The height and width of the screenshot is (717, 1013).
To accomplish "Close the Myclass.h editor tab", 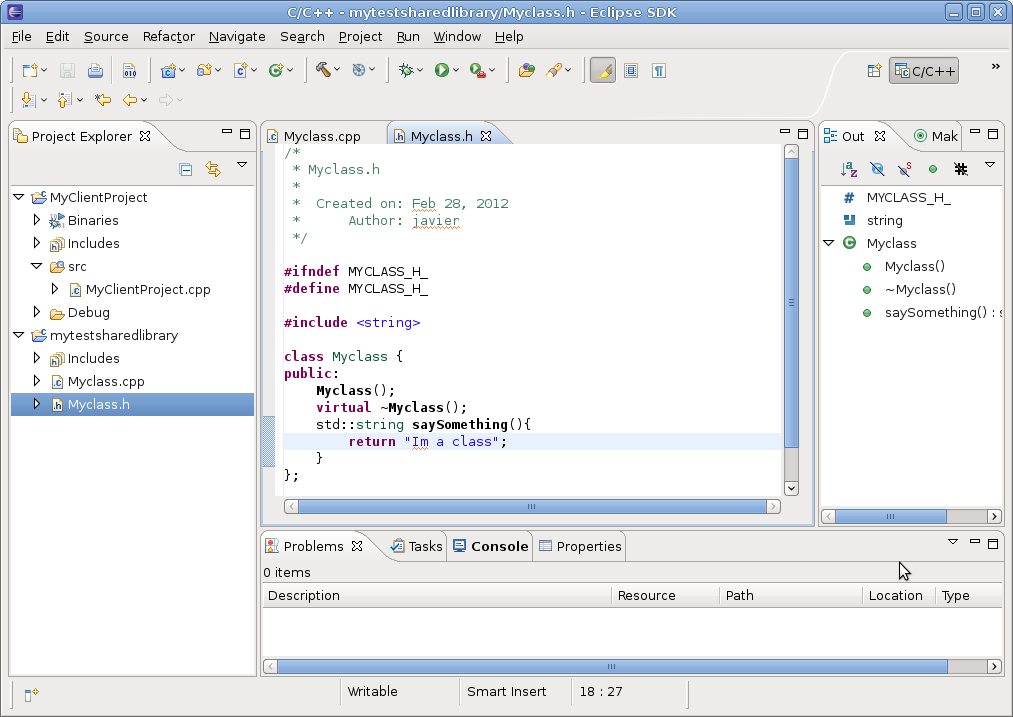I will pyautogui.click(x=486, y=136).
